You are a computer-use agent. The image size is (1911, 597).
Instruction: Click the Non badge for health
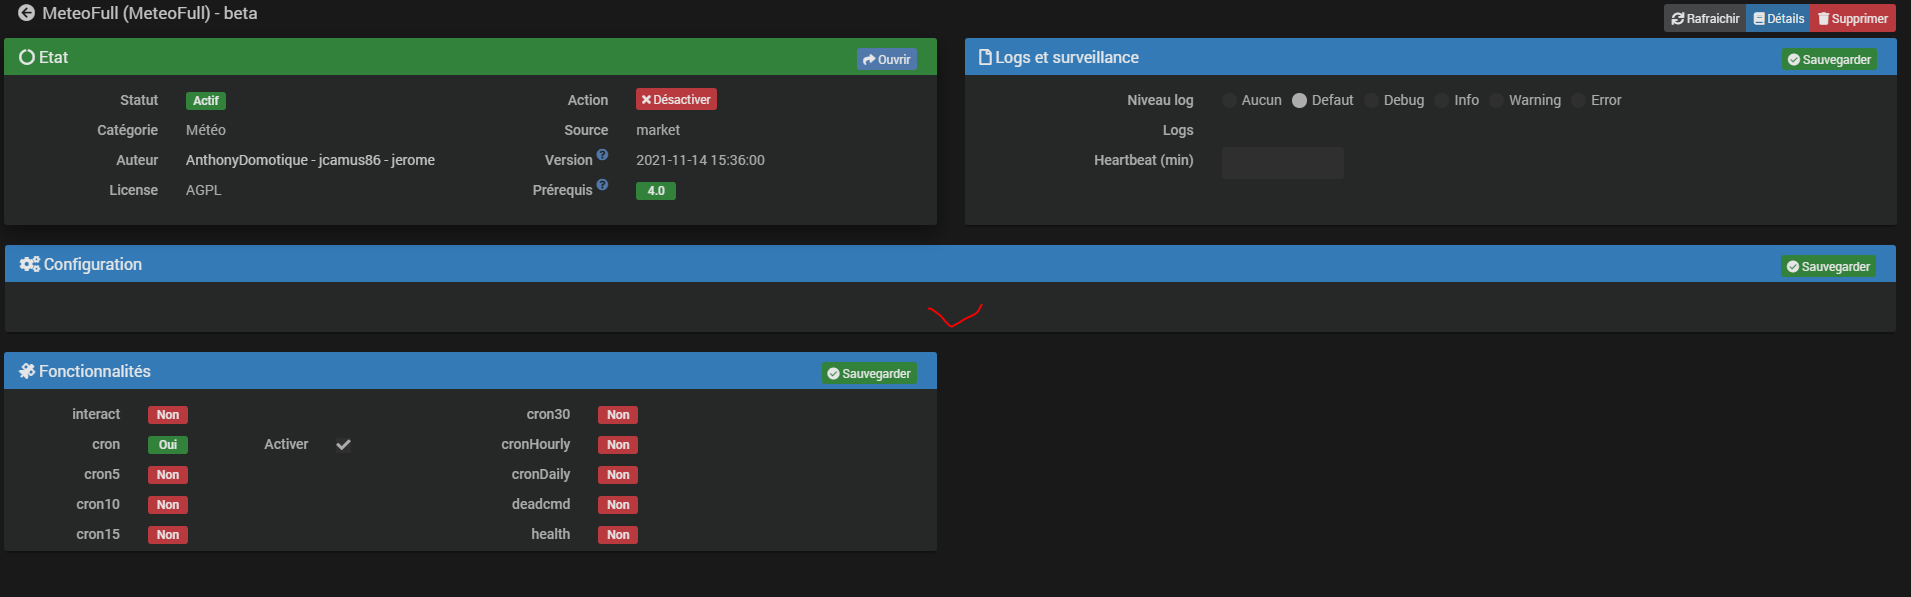pos(618,534)
